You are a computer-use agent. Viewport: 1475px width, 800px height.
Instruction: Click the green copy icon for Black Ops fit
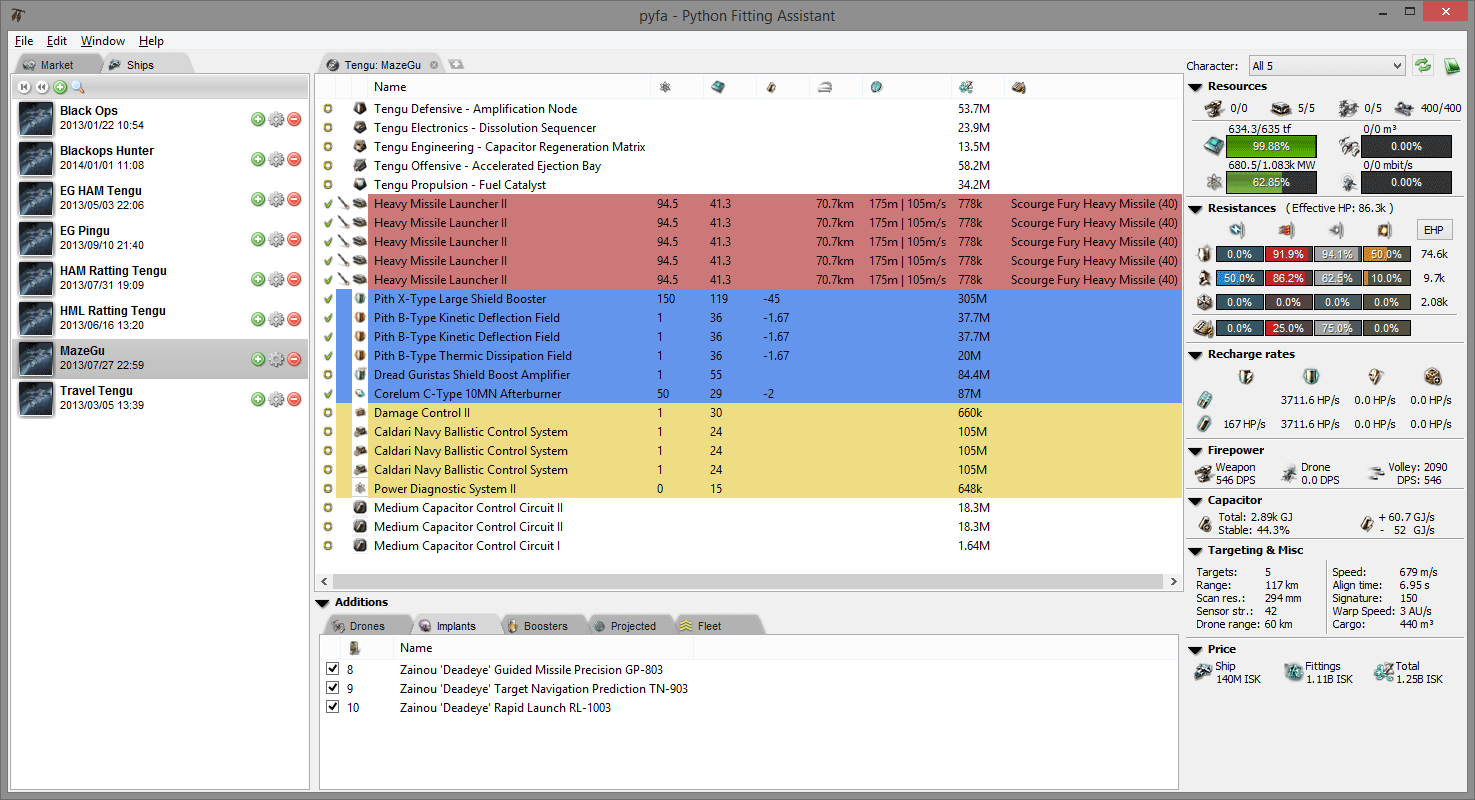point(258,119)
